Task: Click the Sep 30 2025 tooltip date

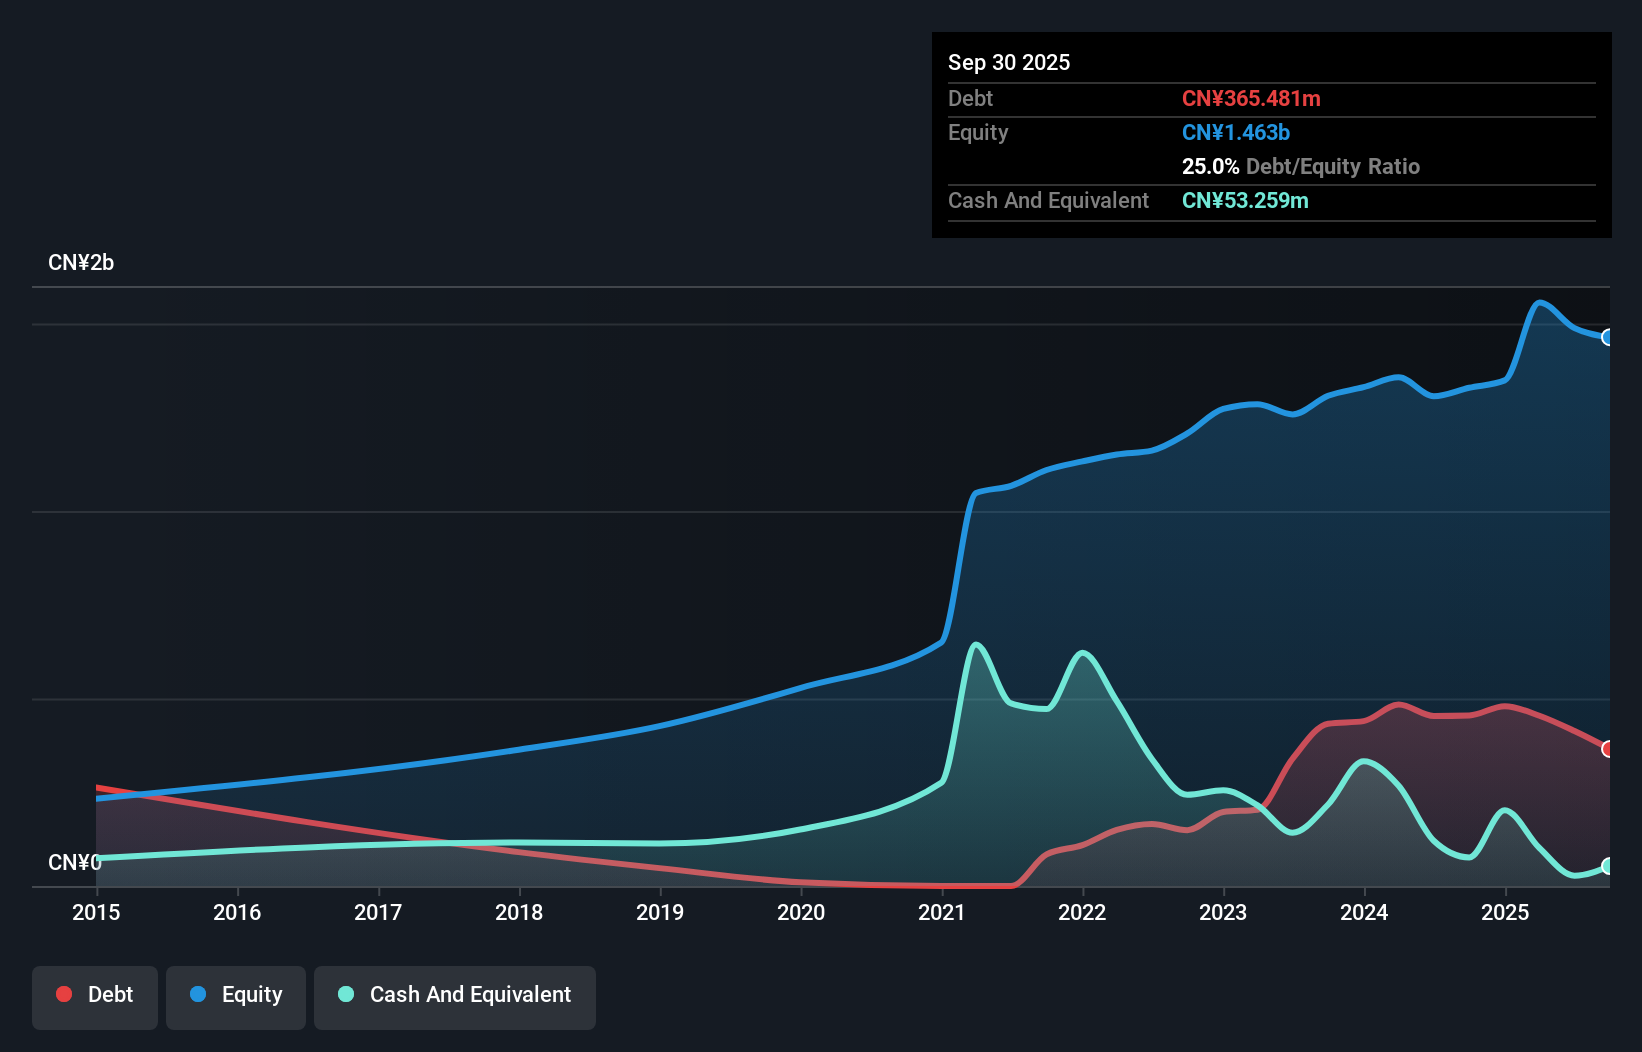Action: [x=1009, y=62]
